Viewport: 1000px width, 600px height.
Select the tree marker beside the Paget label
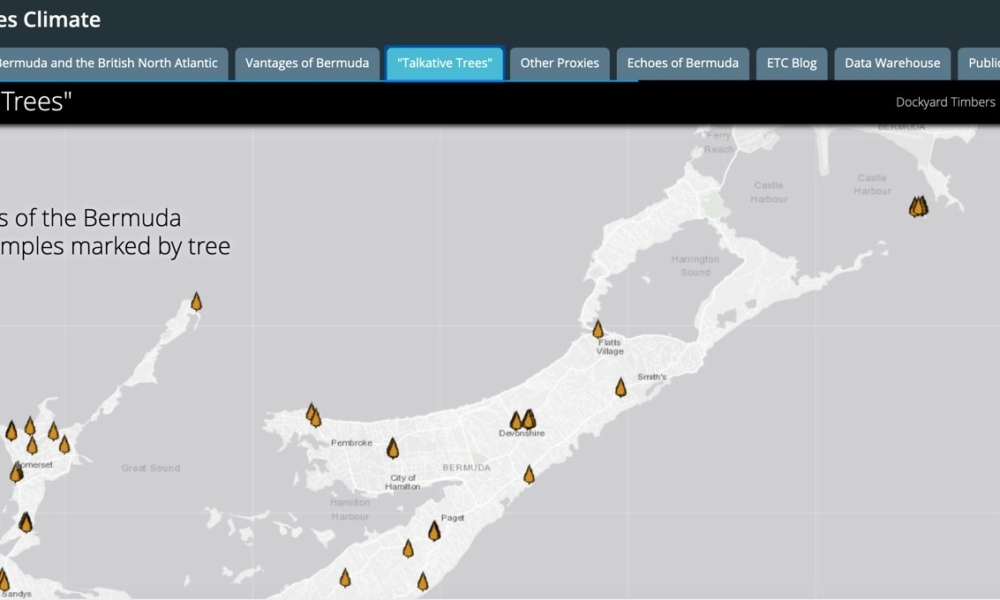tap(434, 531)
